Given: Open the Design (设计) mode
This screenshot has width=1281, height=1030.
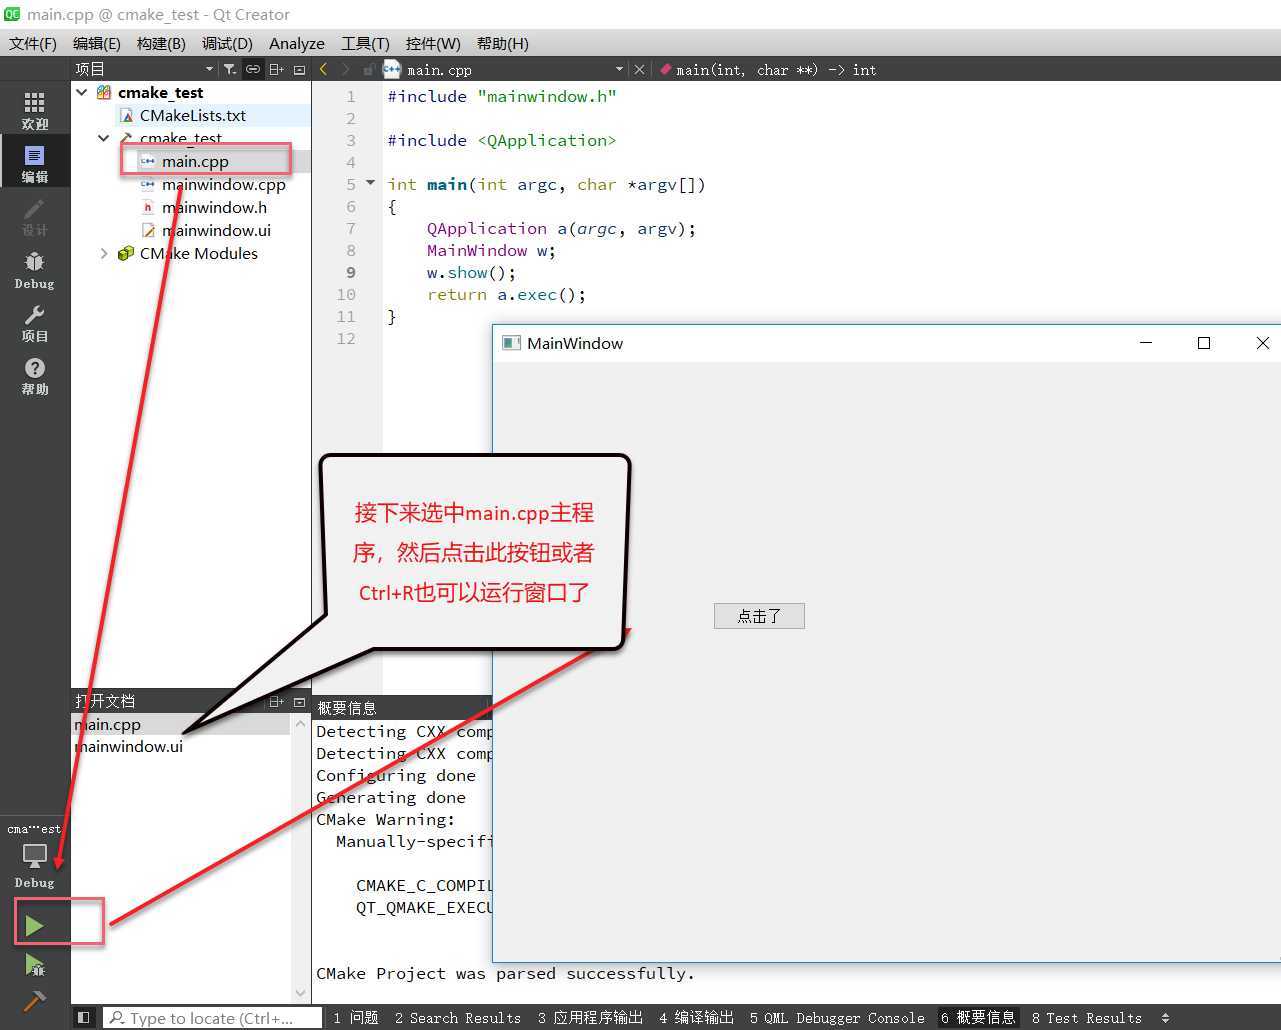Looking at the screenshot, I should [35, 216].
